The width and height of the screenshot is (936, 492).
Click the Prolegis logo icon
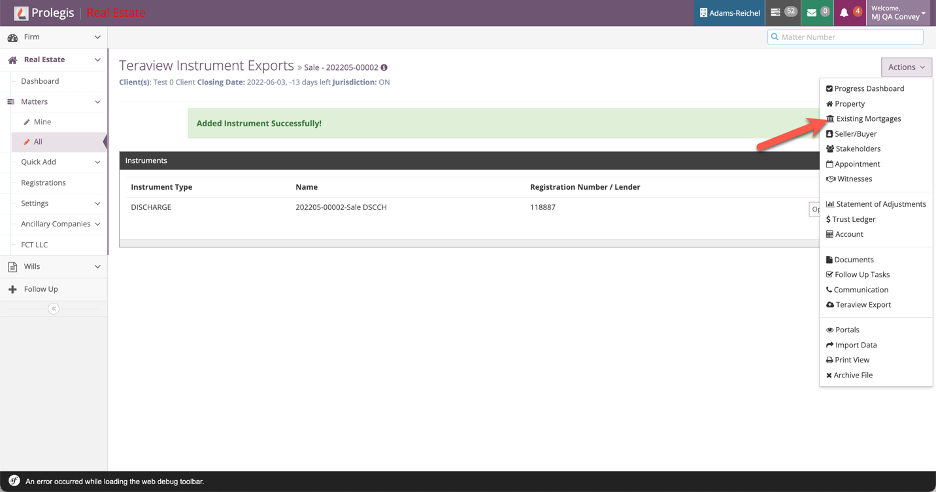[21, 13]
